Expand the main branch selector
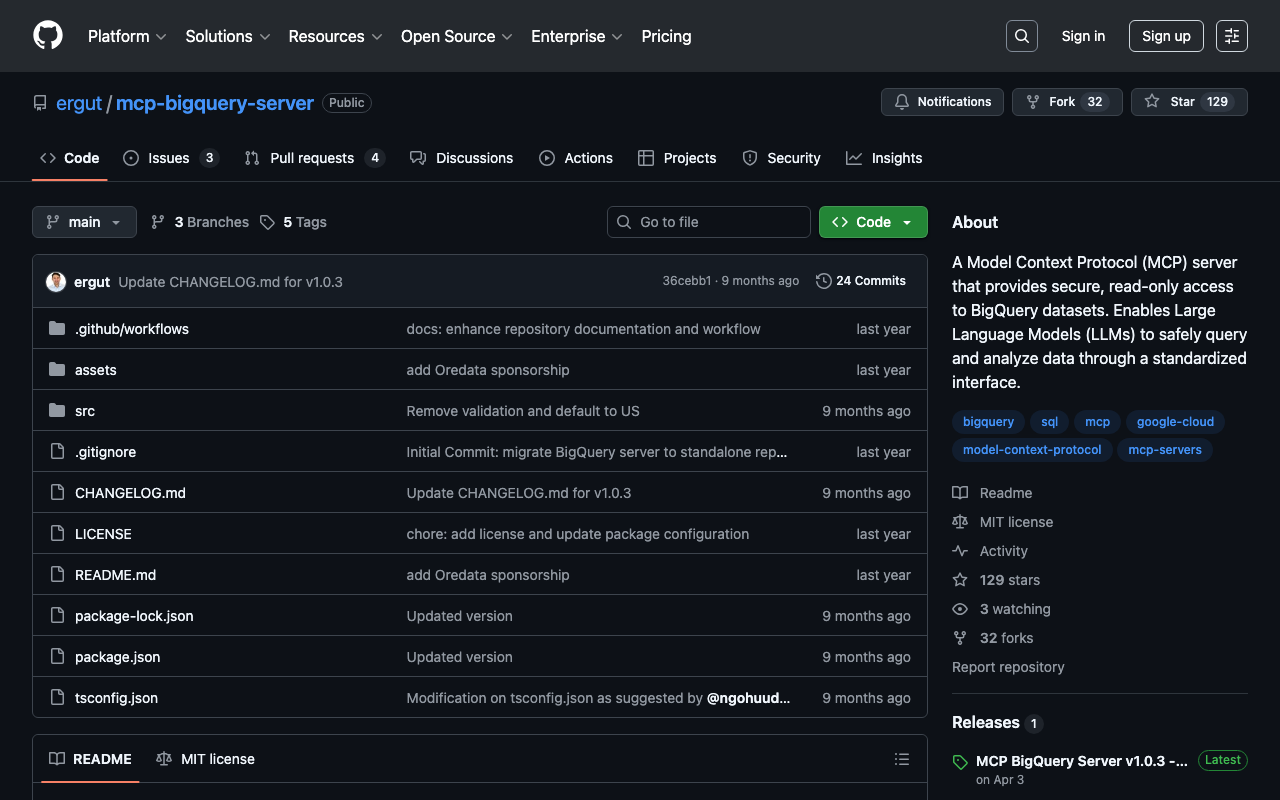 click(x=84, y=222)
